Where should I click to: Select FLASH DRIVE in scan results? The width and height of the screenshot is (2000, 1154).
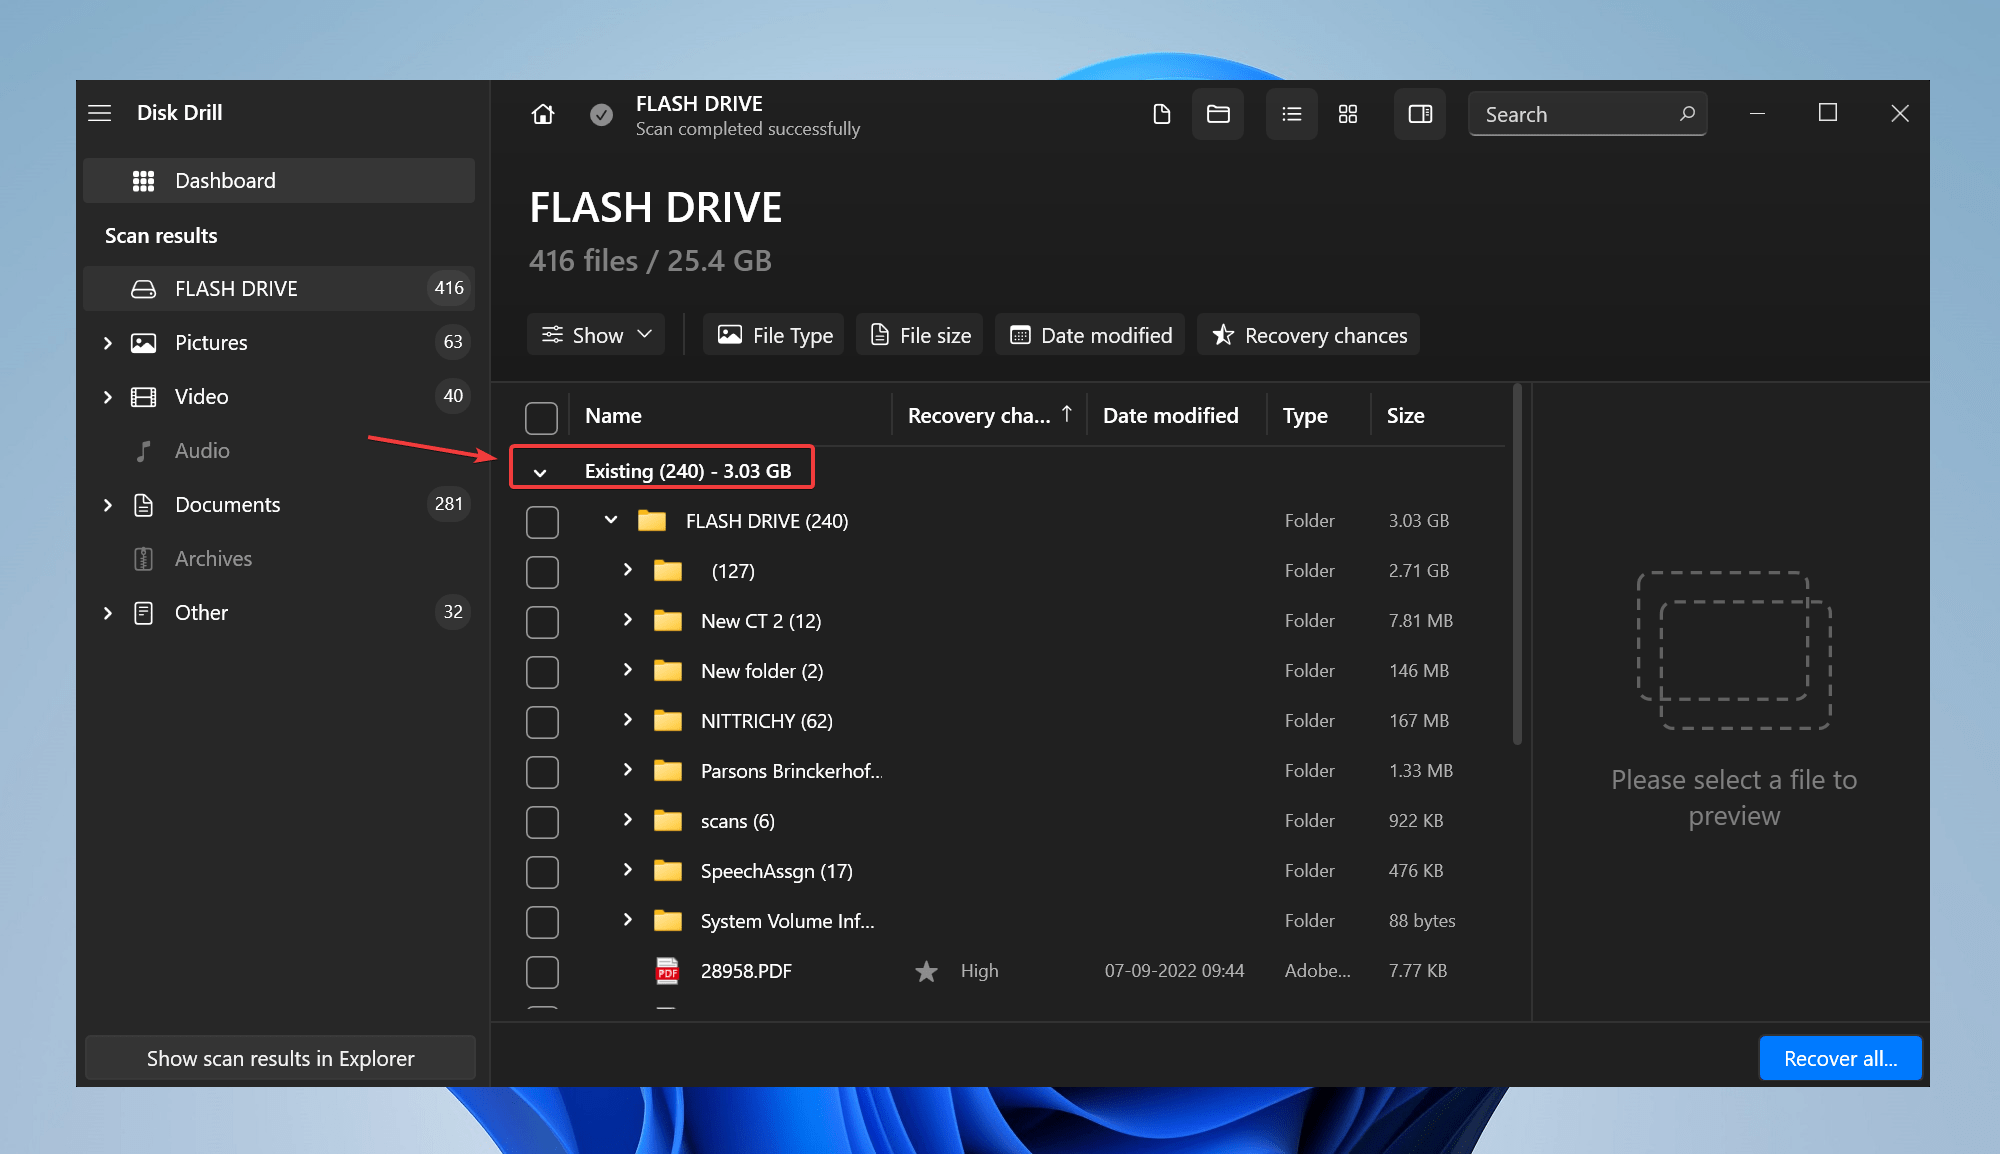tap(279, 289)
